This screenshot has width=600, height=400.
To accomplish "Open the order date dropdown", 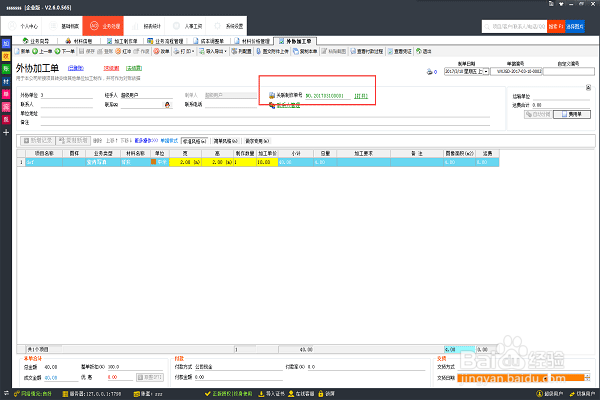I will tap(486, 72).
